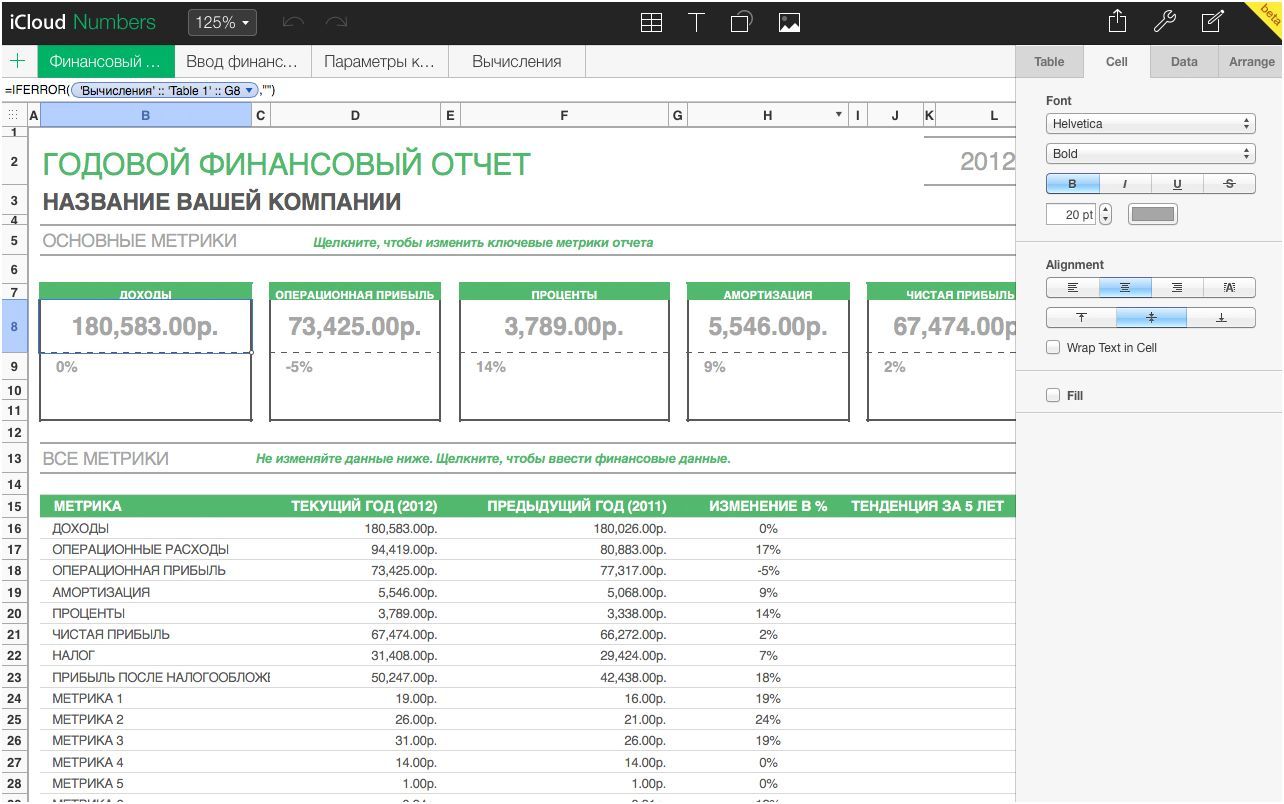Insert a table using the Table icon
The width and height of the screenshot is (1284, 804).
coord(651,21)
